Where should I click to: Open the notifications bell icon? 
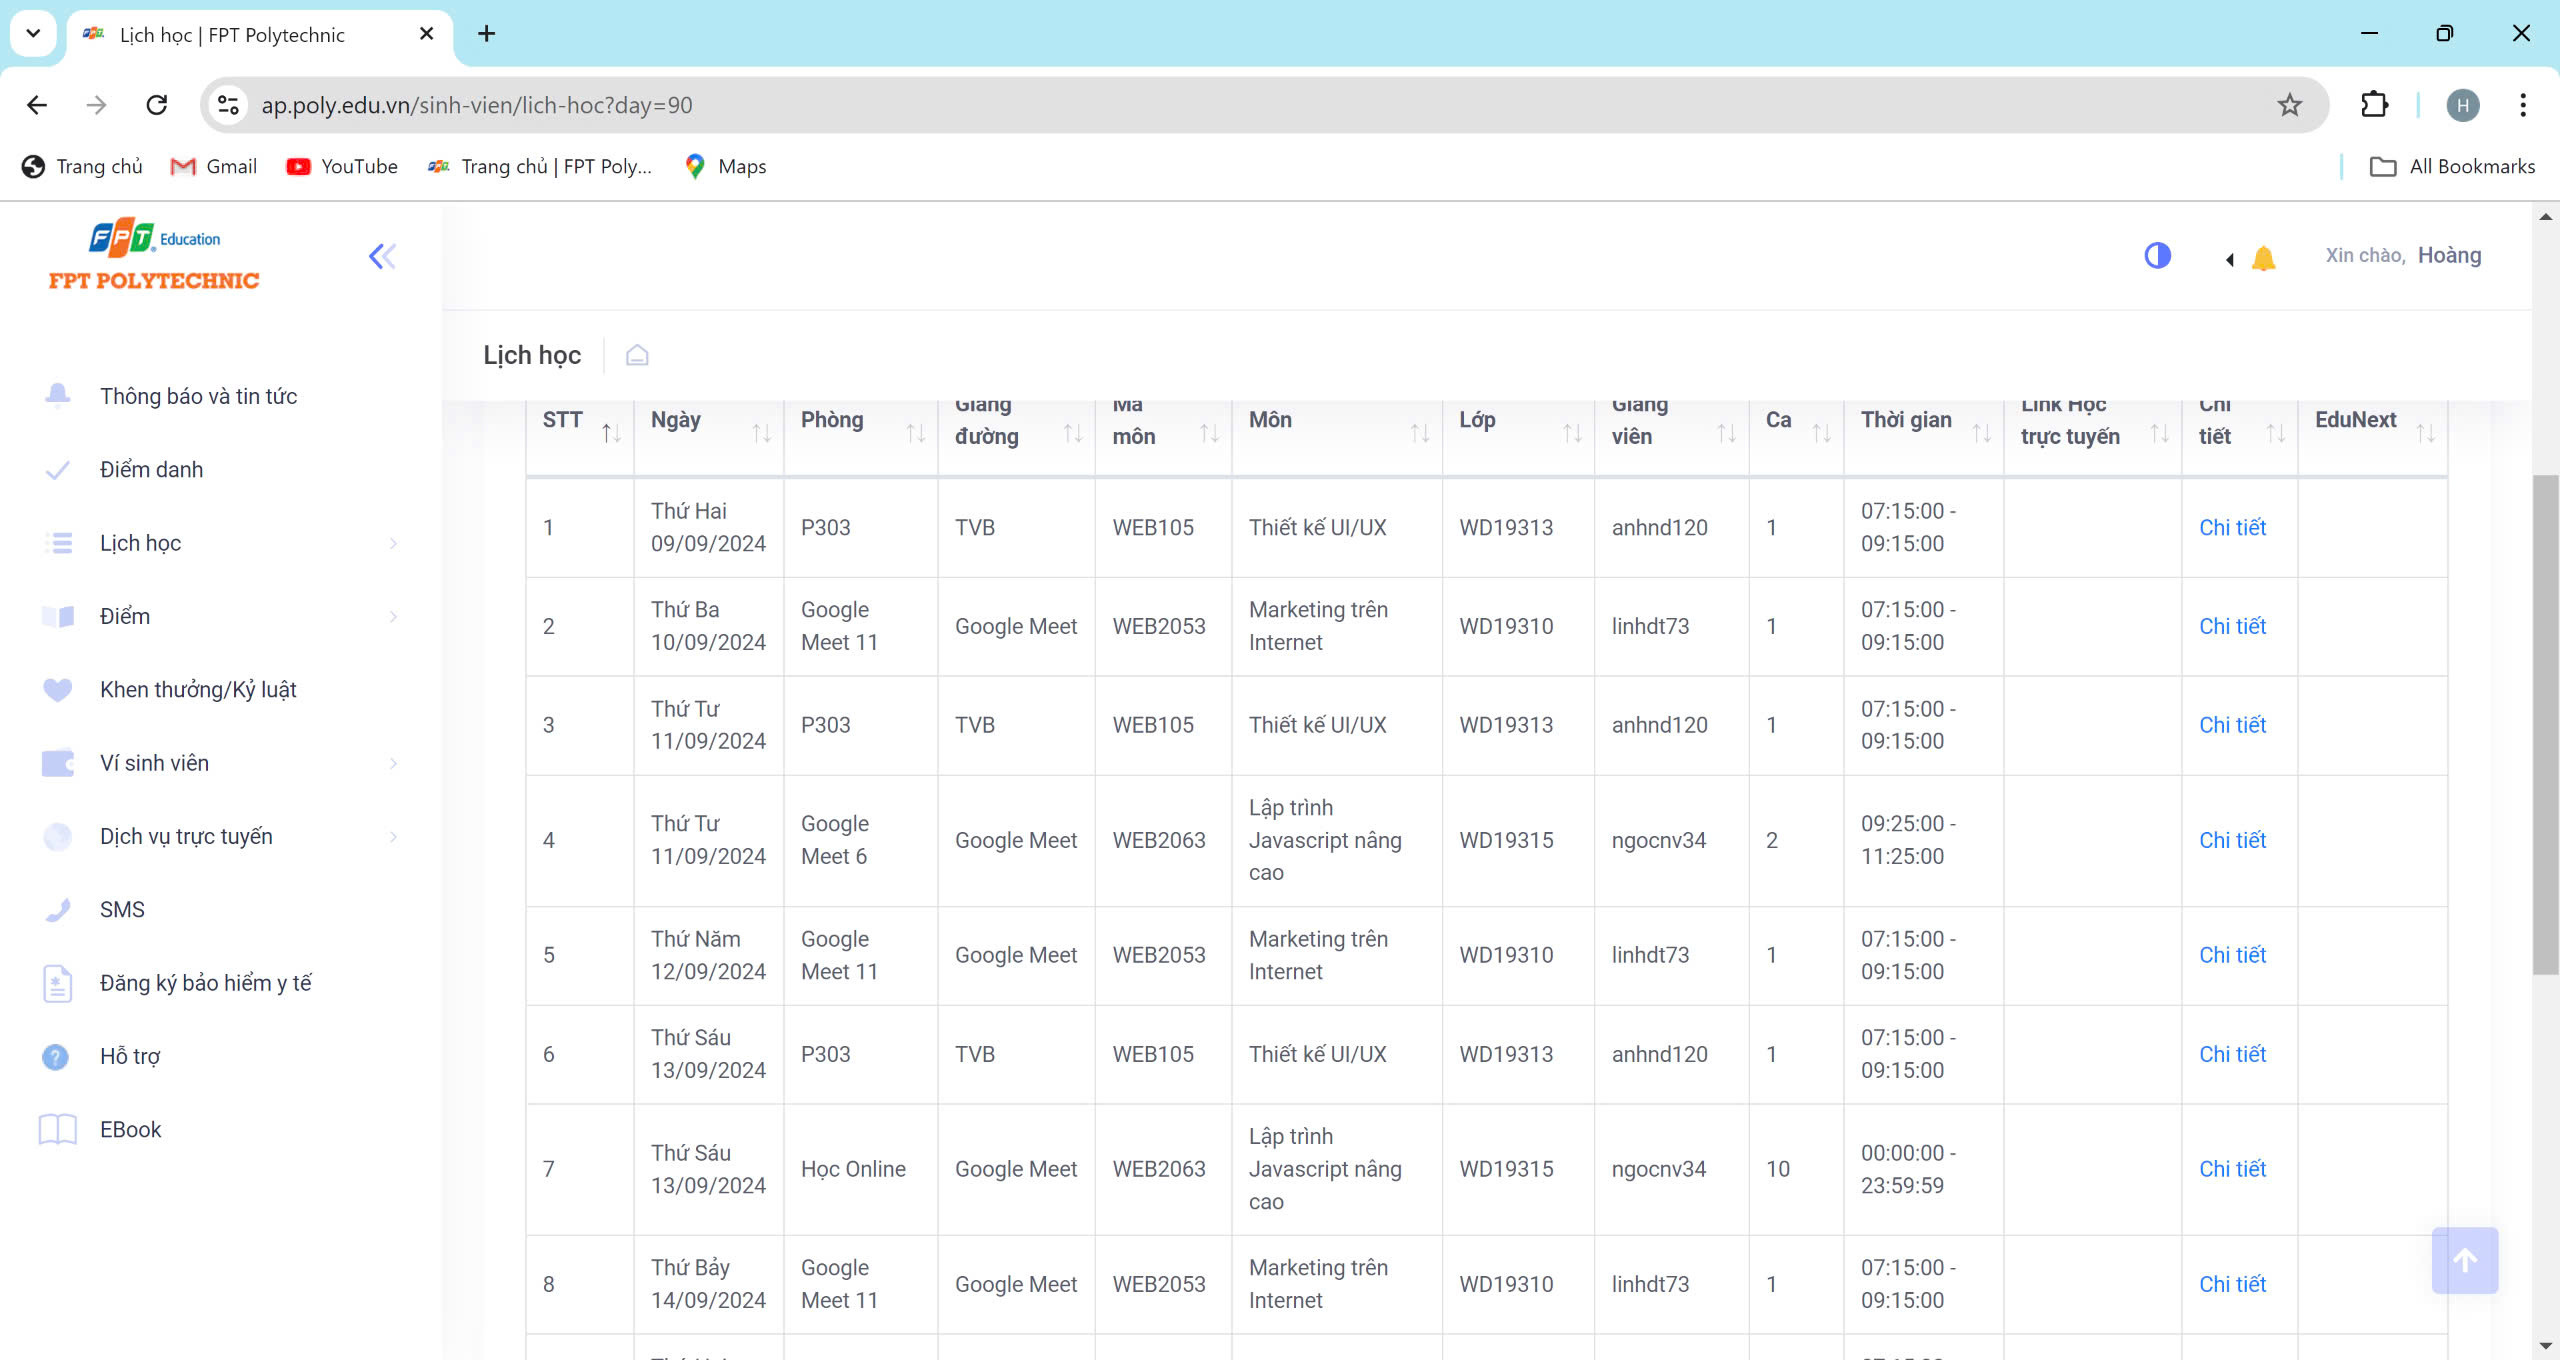[2263, 259]
